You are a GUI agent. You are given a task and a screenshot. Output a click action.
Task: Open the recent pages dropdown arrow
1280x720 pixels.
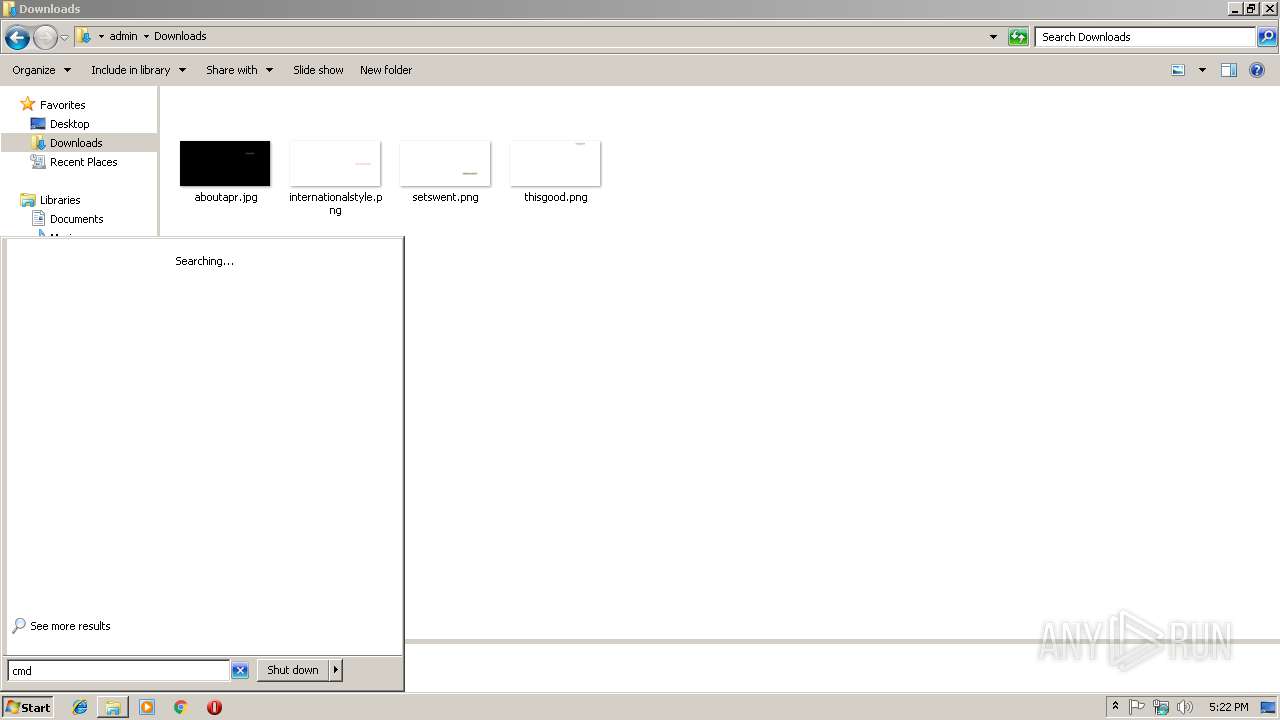pyautogui.click(x=64, y=38)
